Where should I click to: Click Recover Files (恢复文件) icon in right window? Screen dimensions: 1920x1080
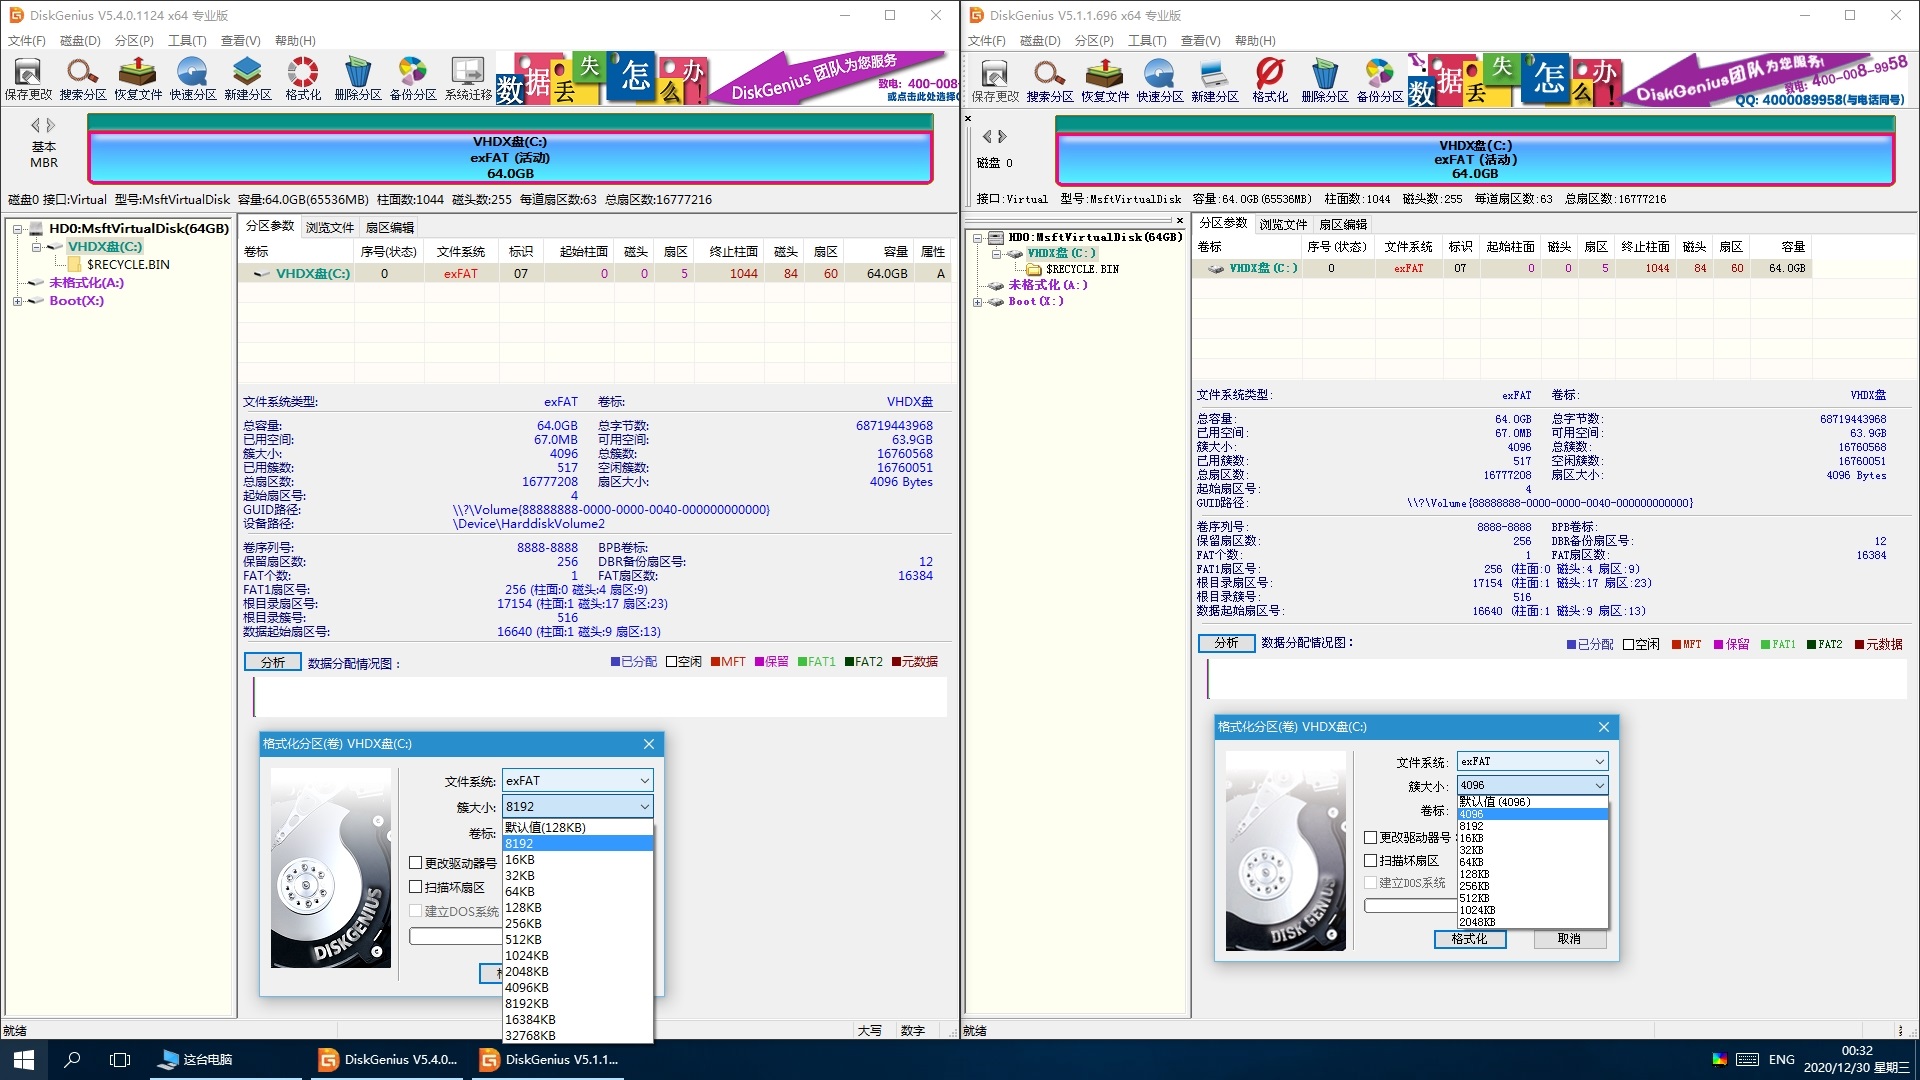coord(1105,80)
